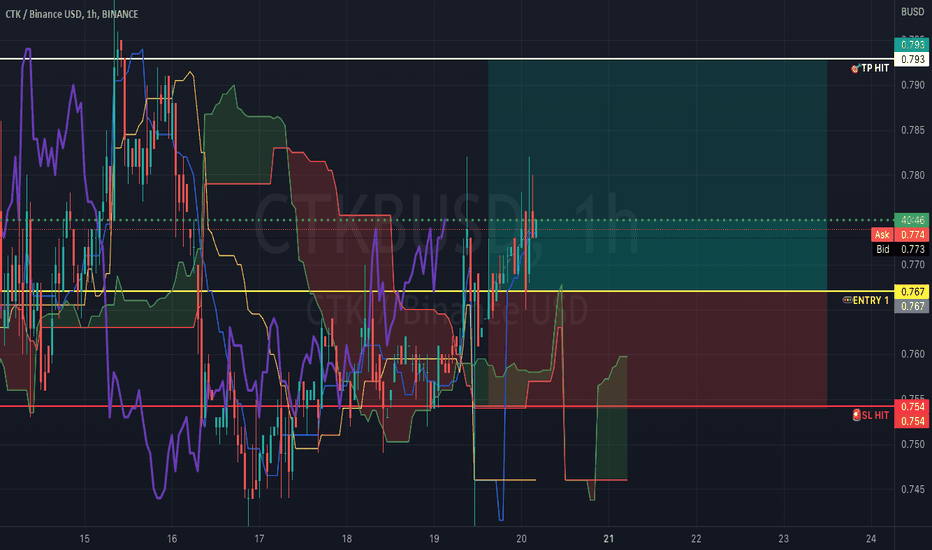Click date 19 on the time axis
932x550 pixels.
[434, 539]
